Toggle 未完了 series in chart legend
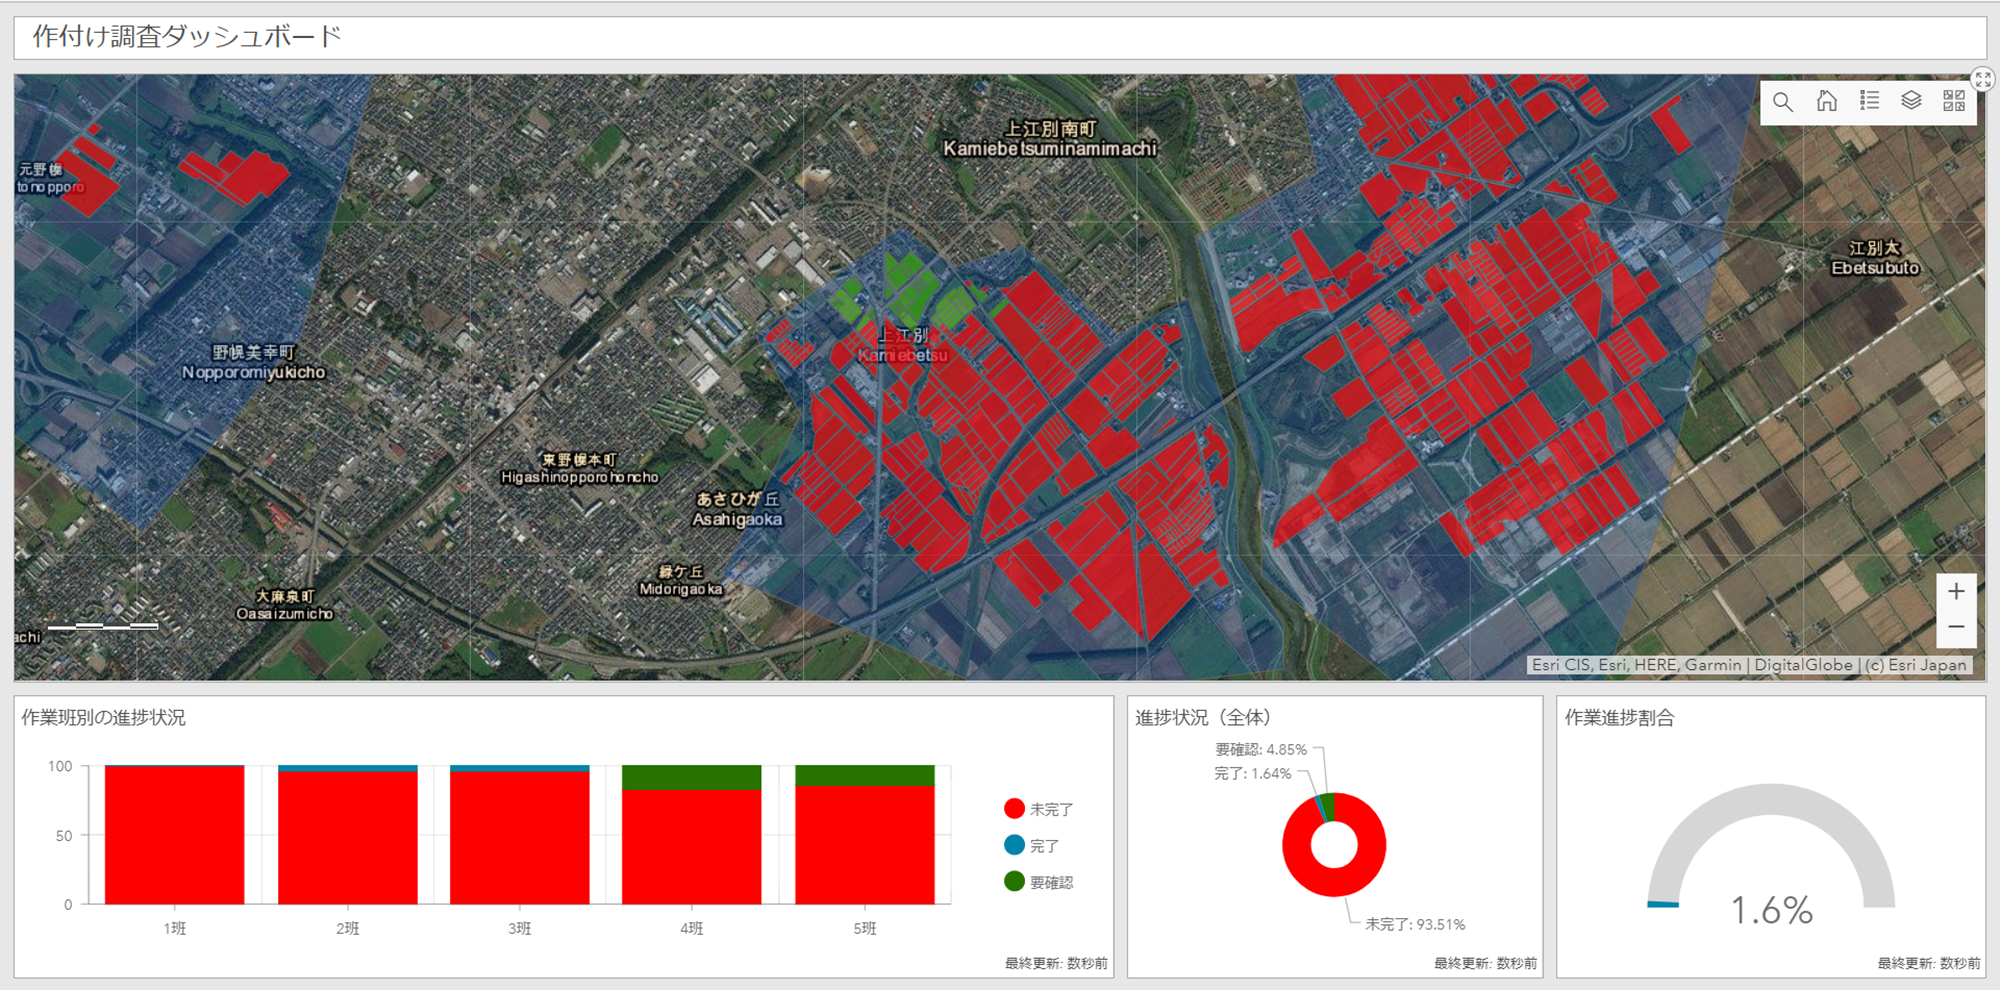 click(x=1039, y=809)
